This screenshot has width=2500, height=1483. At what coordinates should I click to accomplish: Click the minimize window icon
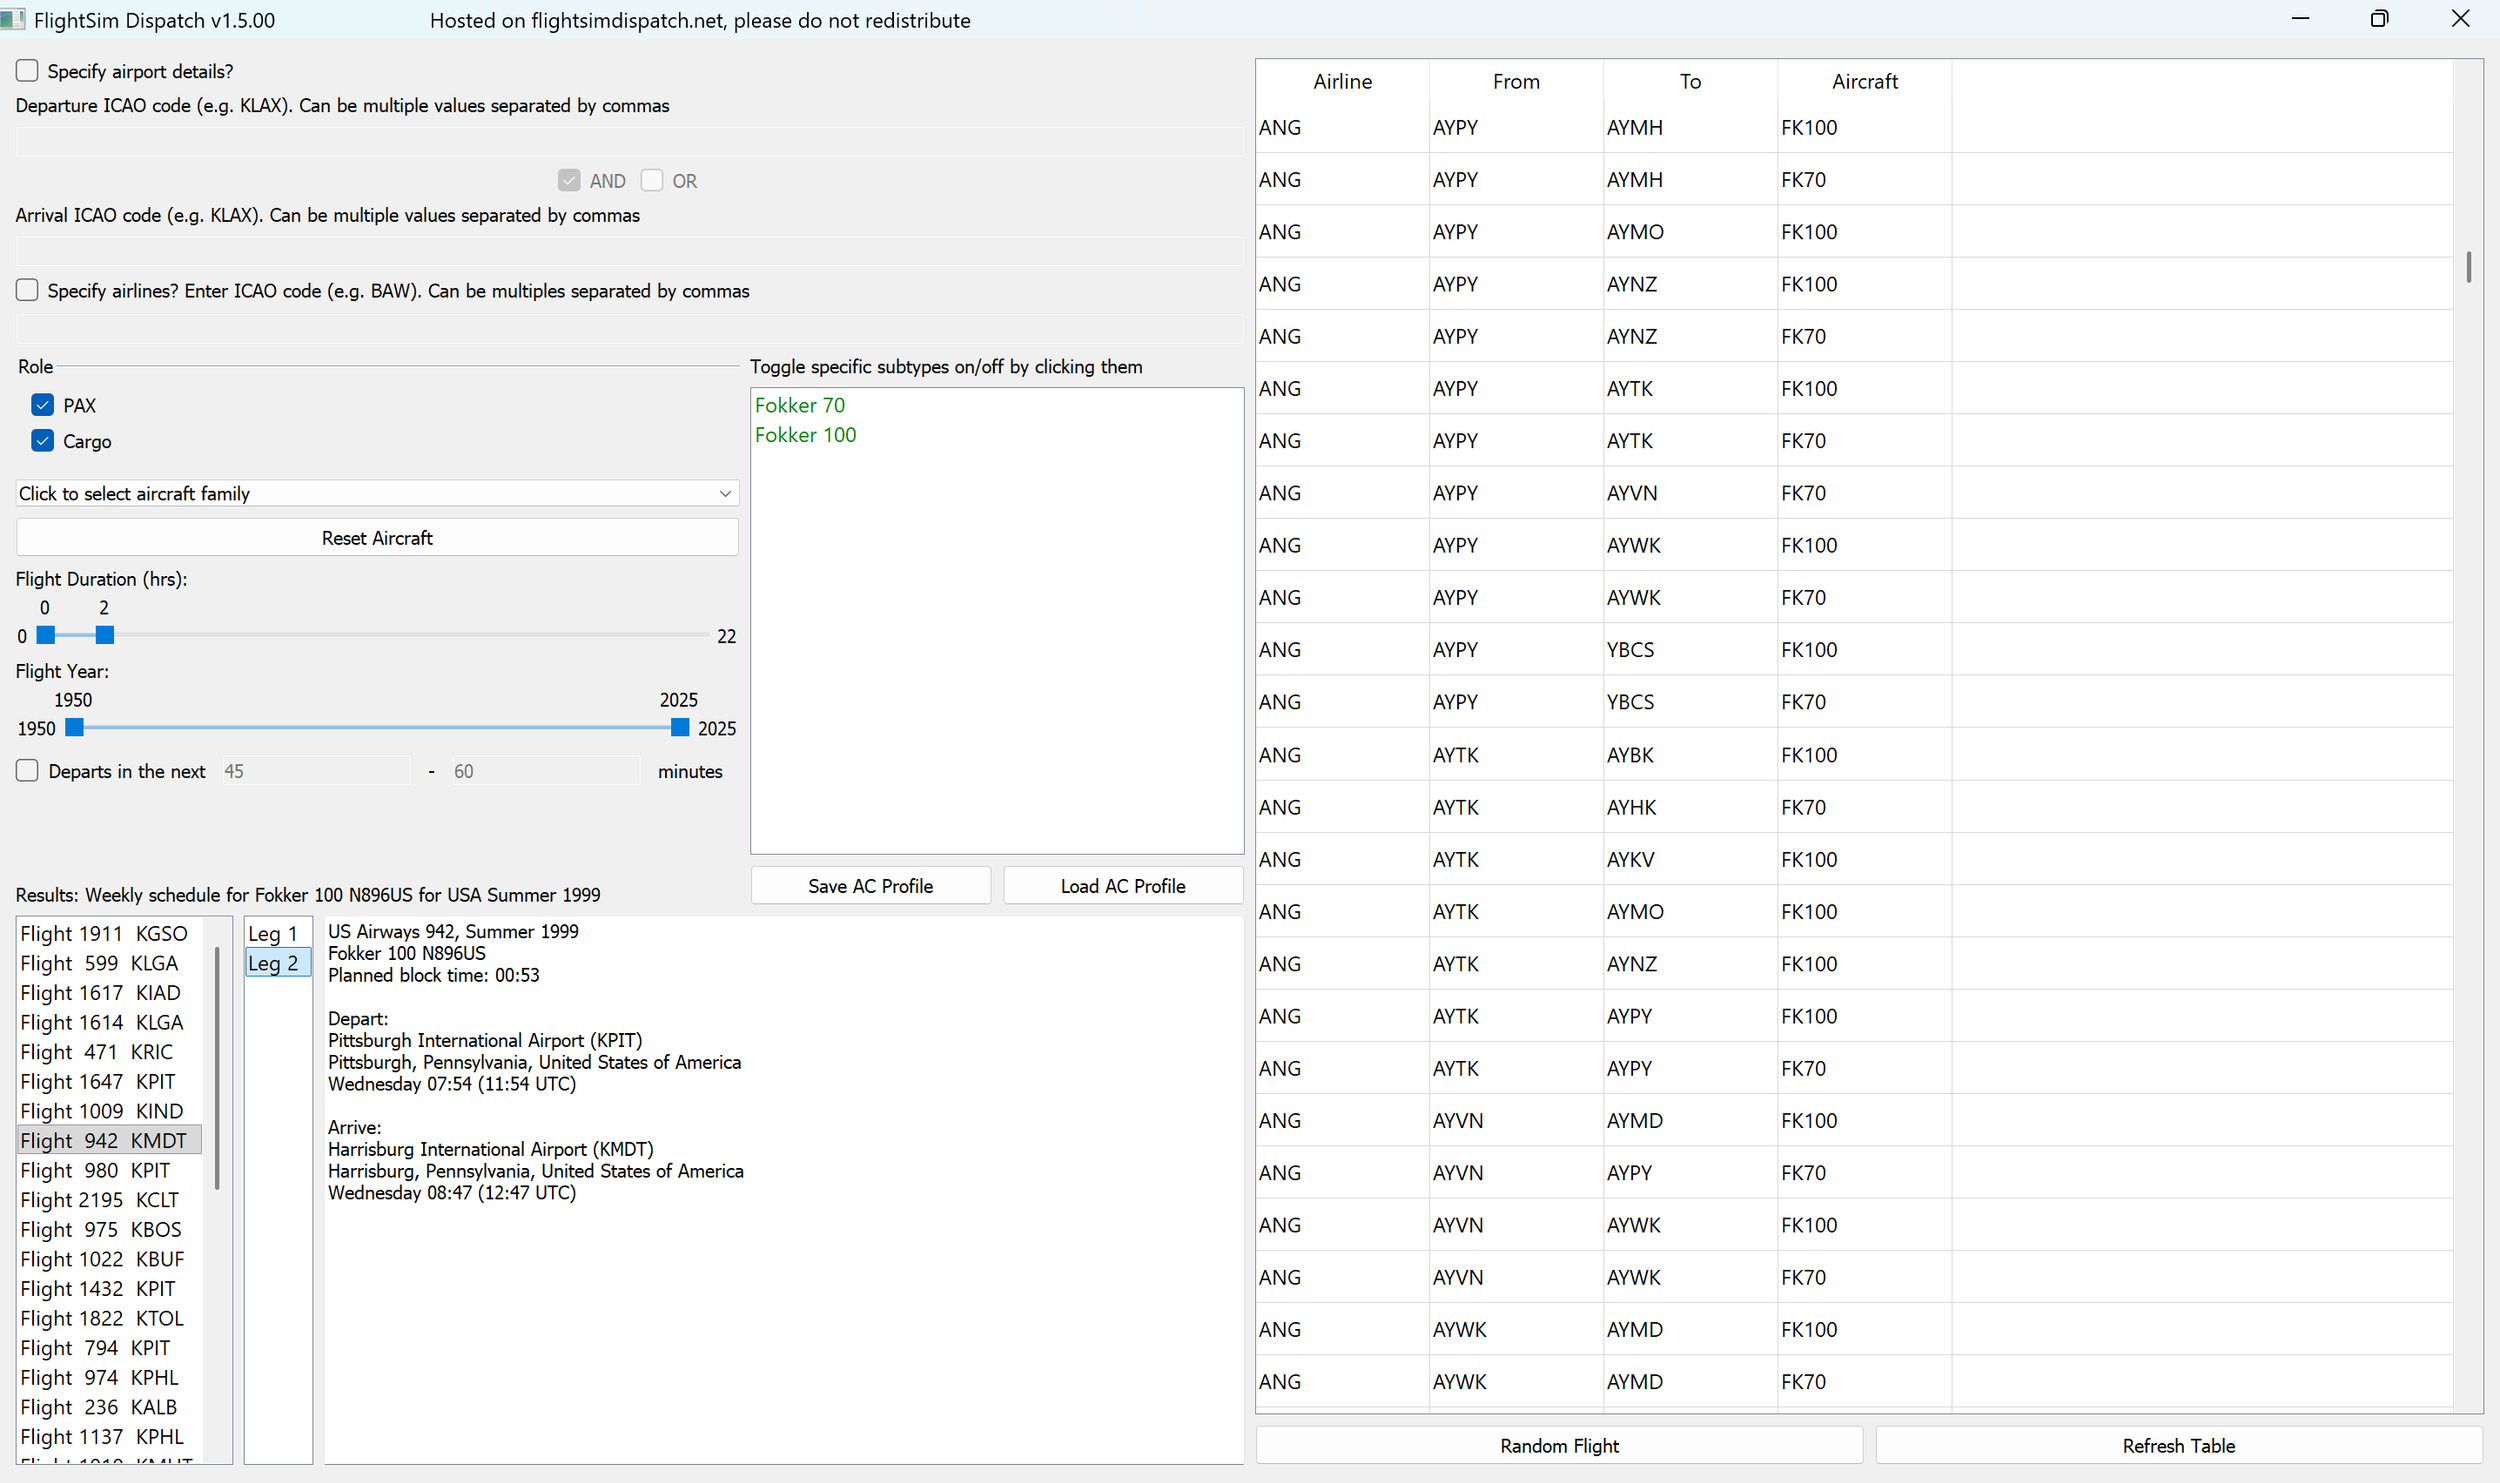pyautogui.click(x=2300, y=19)
